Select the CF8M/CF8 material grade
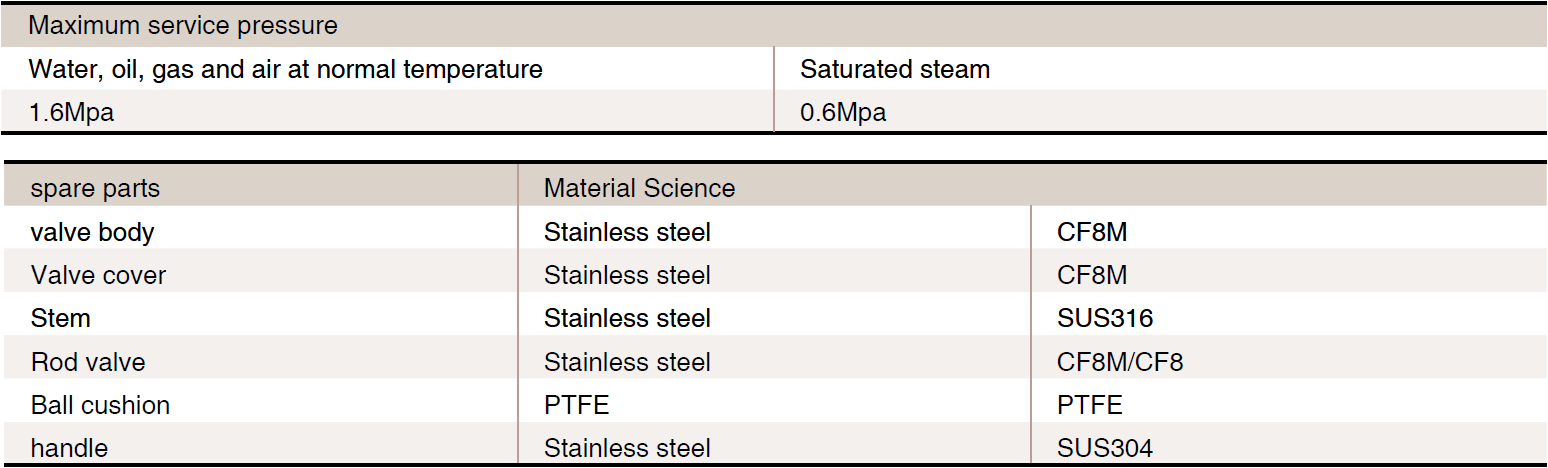The height and width of the screenshot is (468, 1548). click(x=1120, y=361)
